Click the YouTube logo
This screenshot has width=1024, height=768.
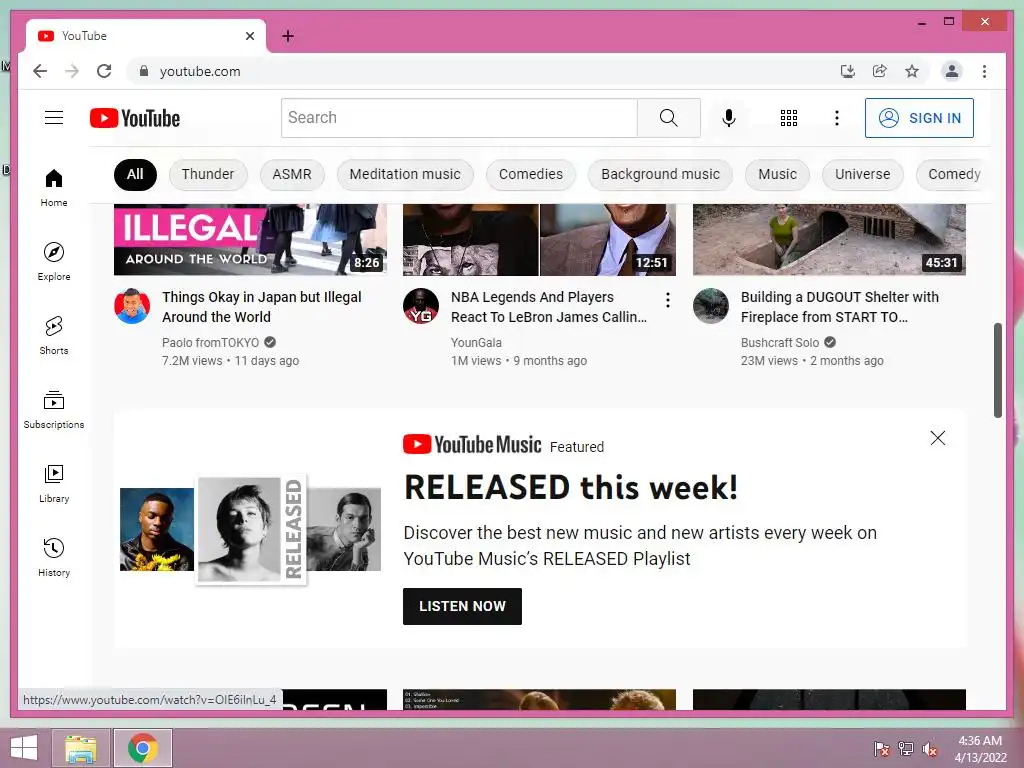point(135,118)
